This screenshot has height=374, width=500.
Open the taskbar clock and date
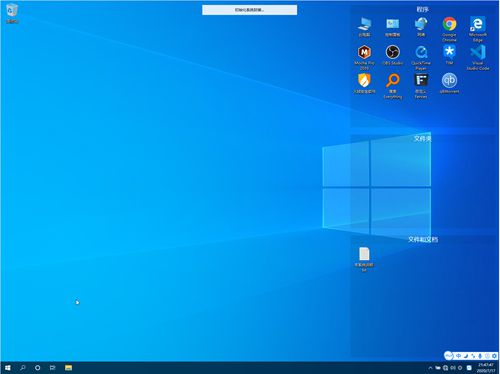(486, 368)
